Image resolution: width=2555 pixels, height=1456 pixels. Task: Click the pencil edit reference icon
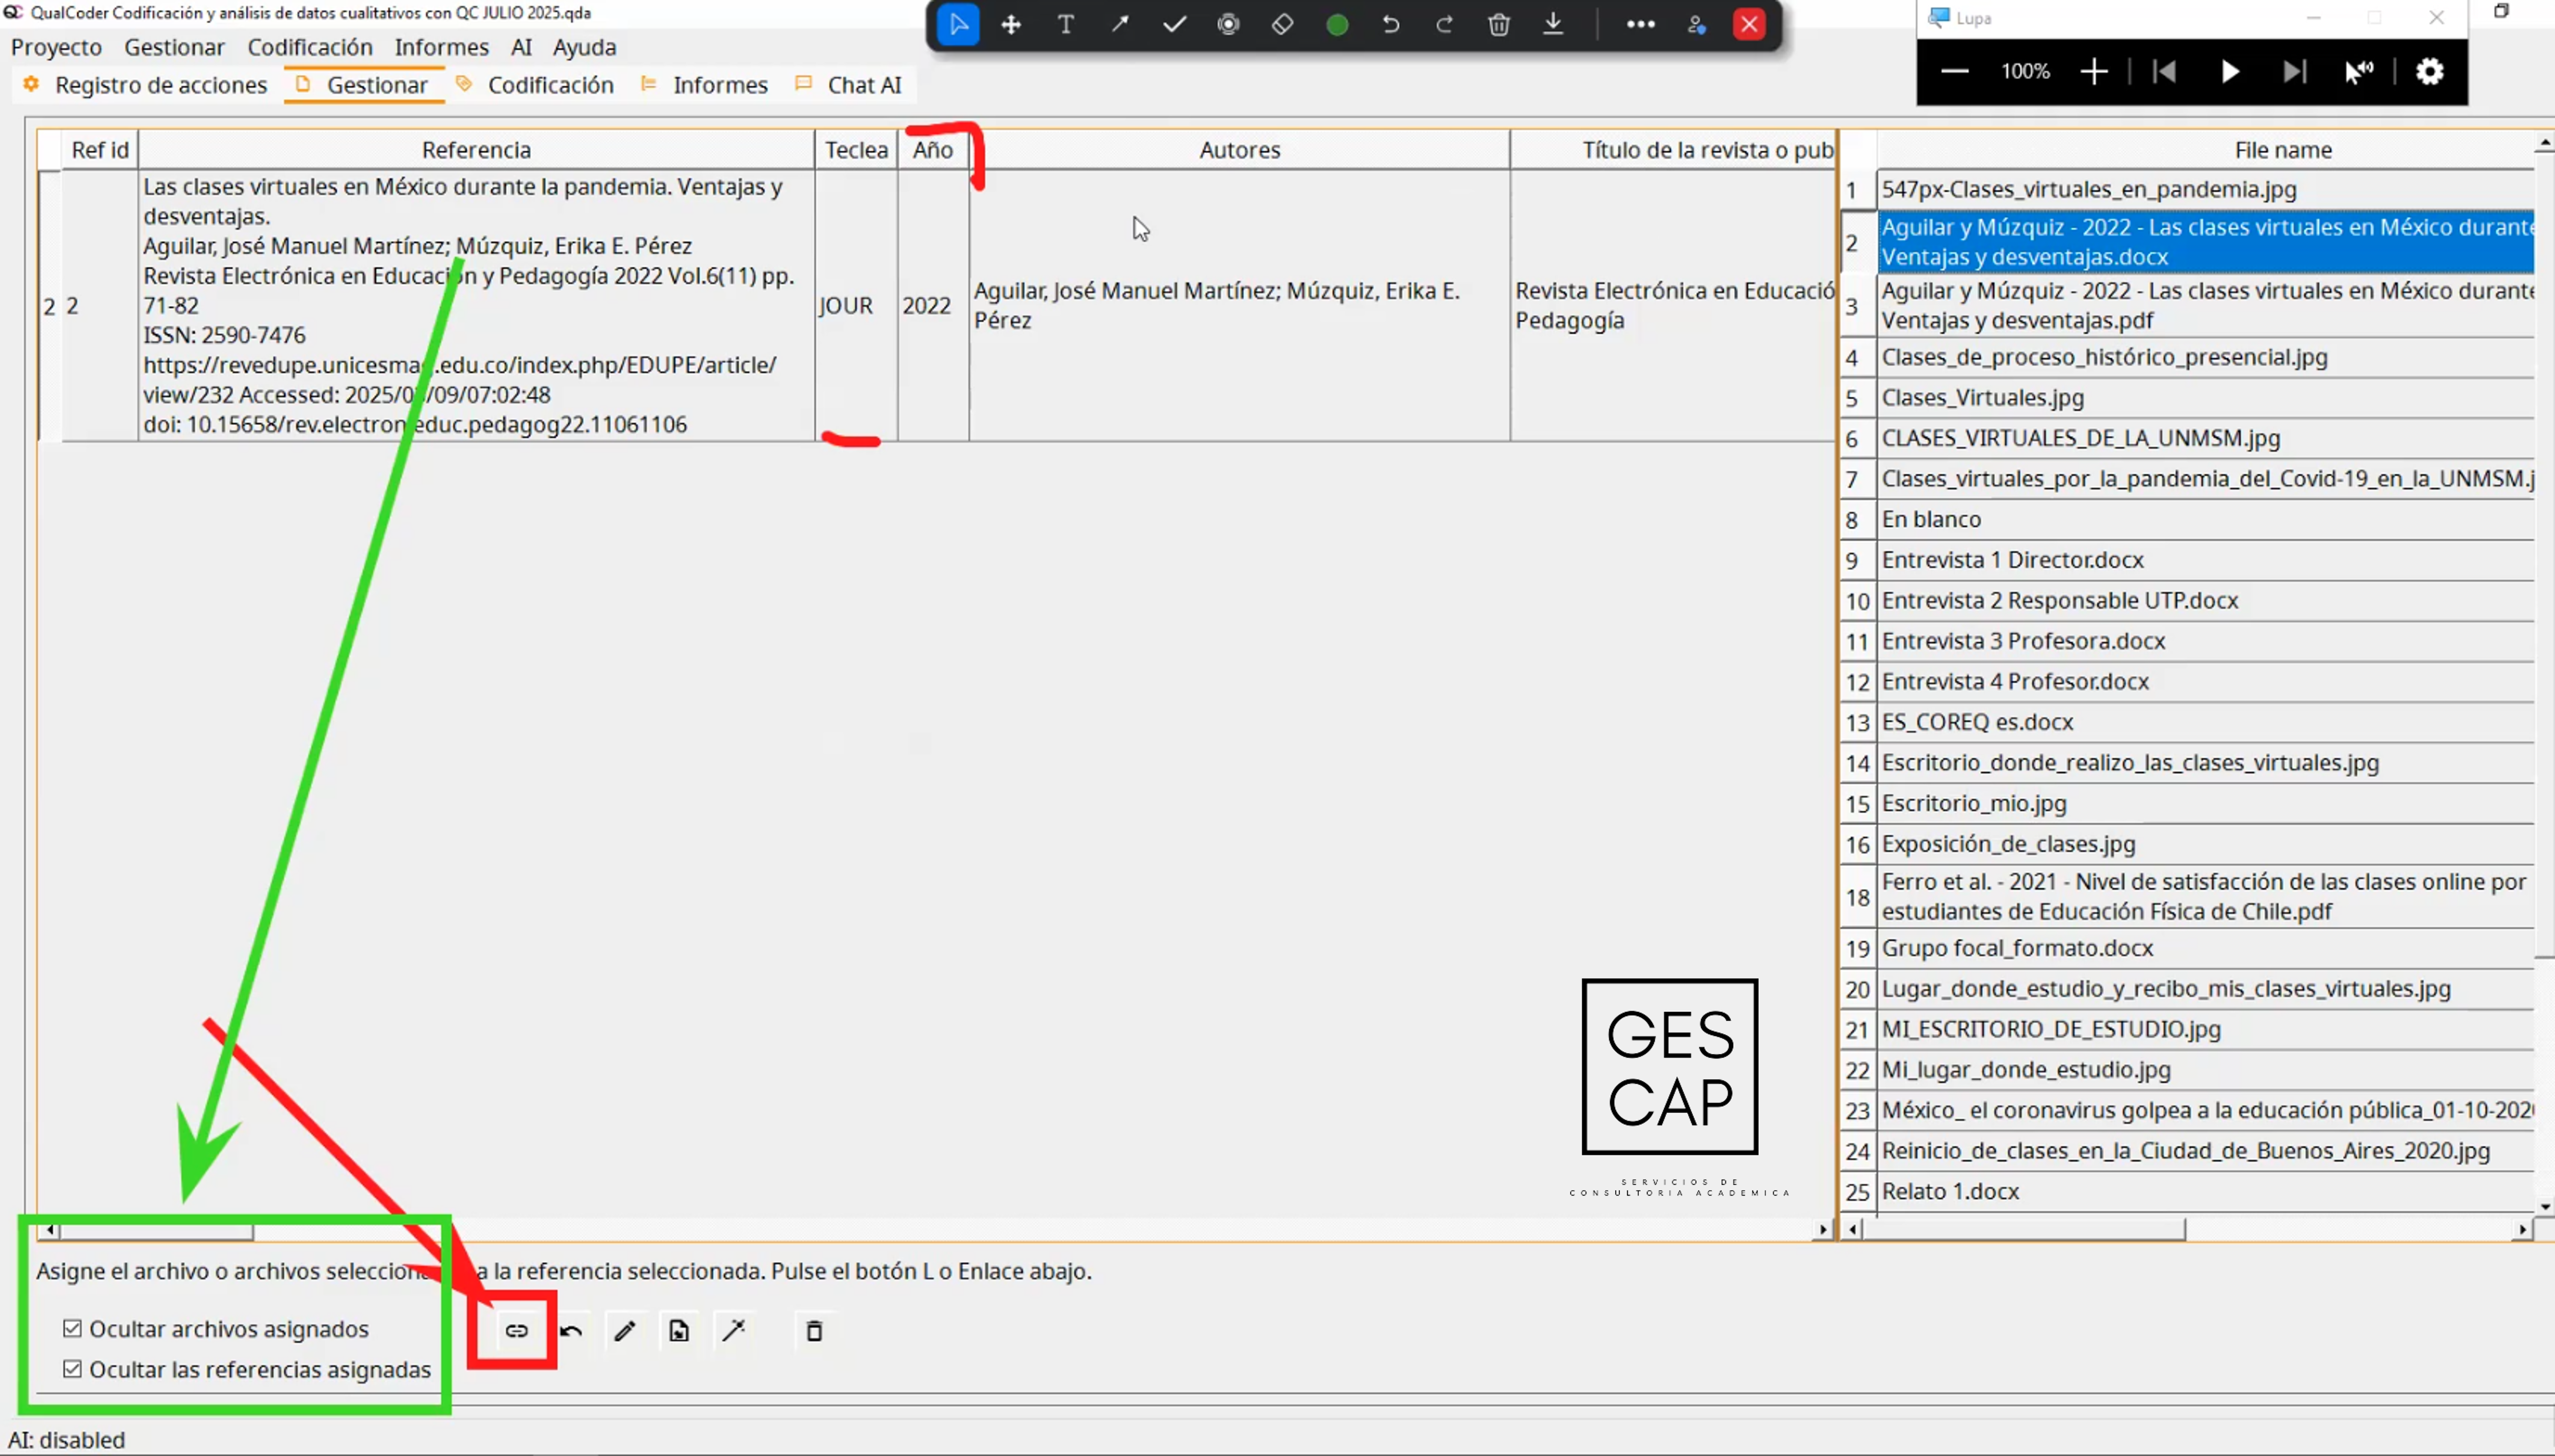[x=625, y=1330]
